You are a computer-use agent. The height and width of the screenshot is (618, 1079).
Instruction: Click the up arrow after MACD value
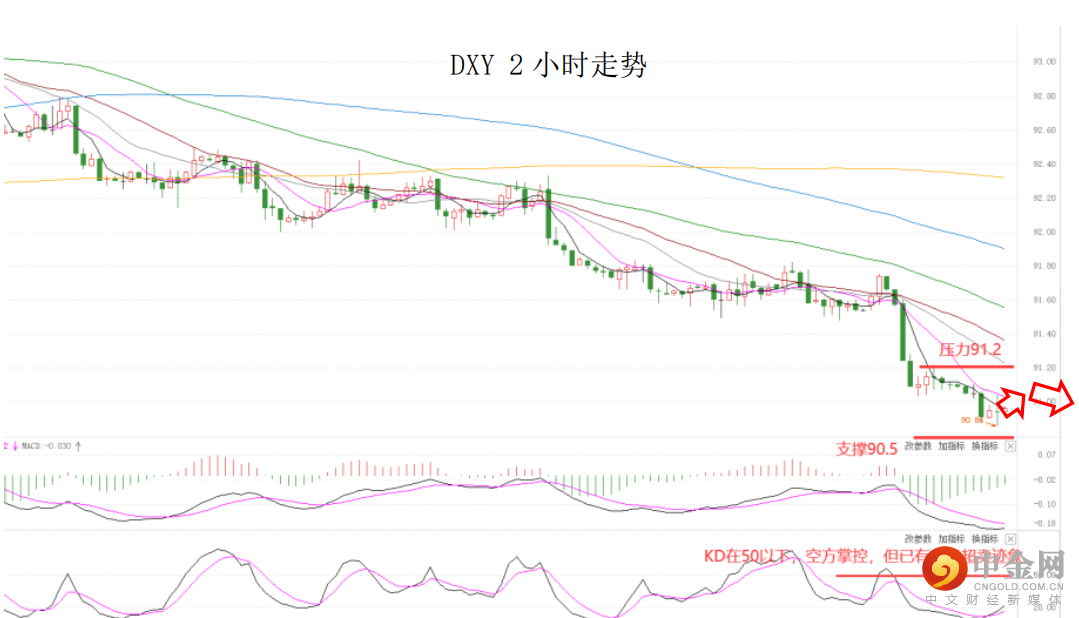point(78,446)
